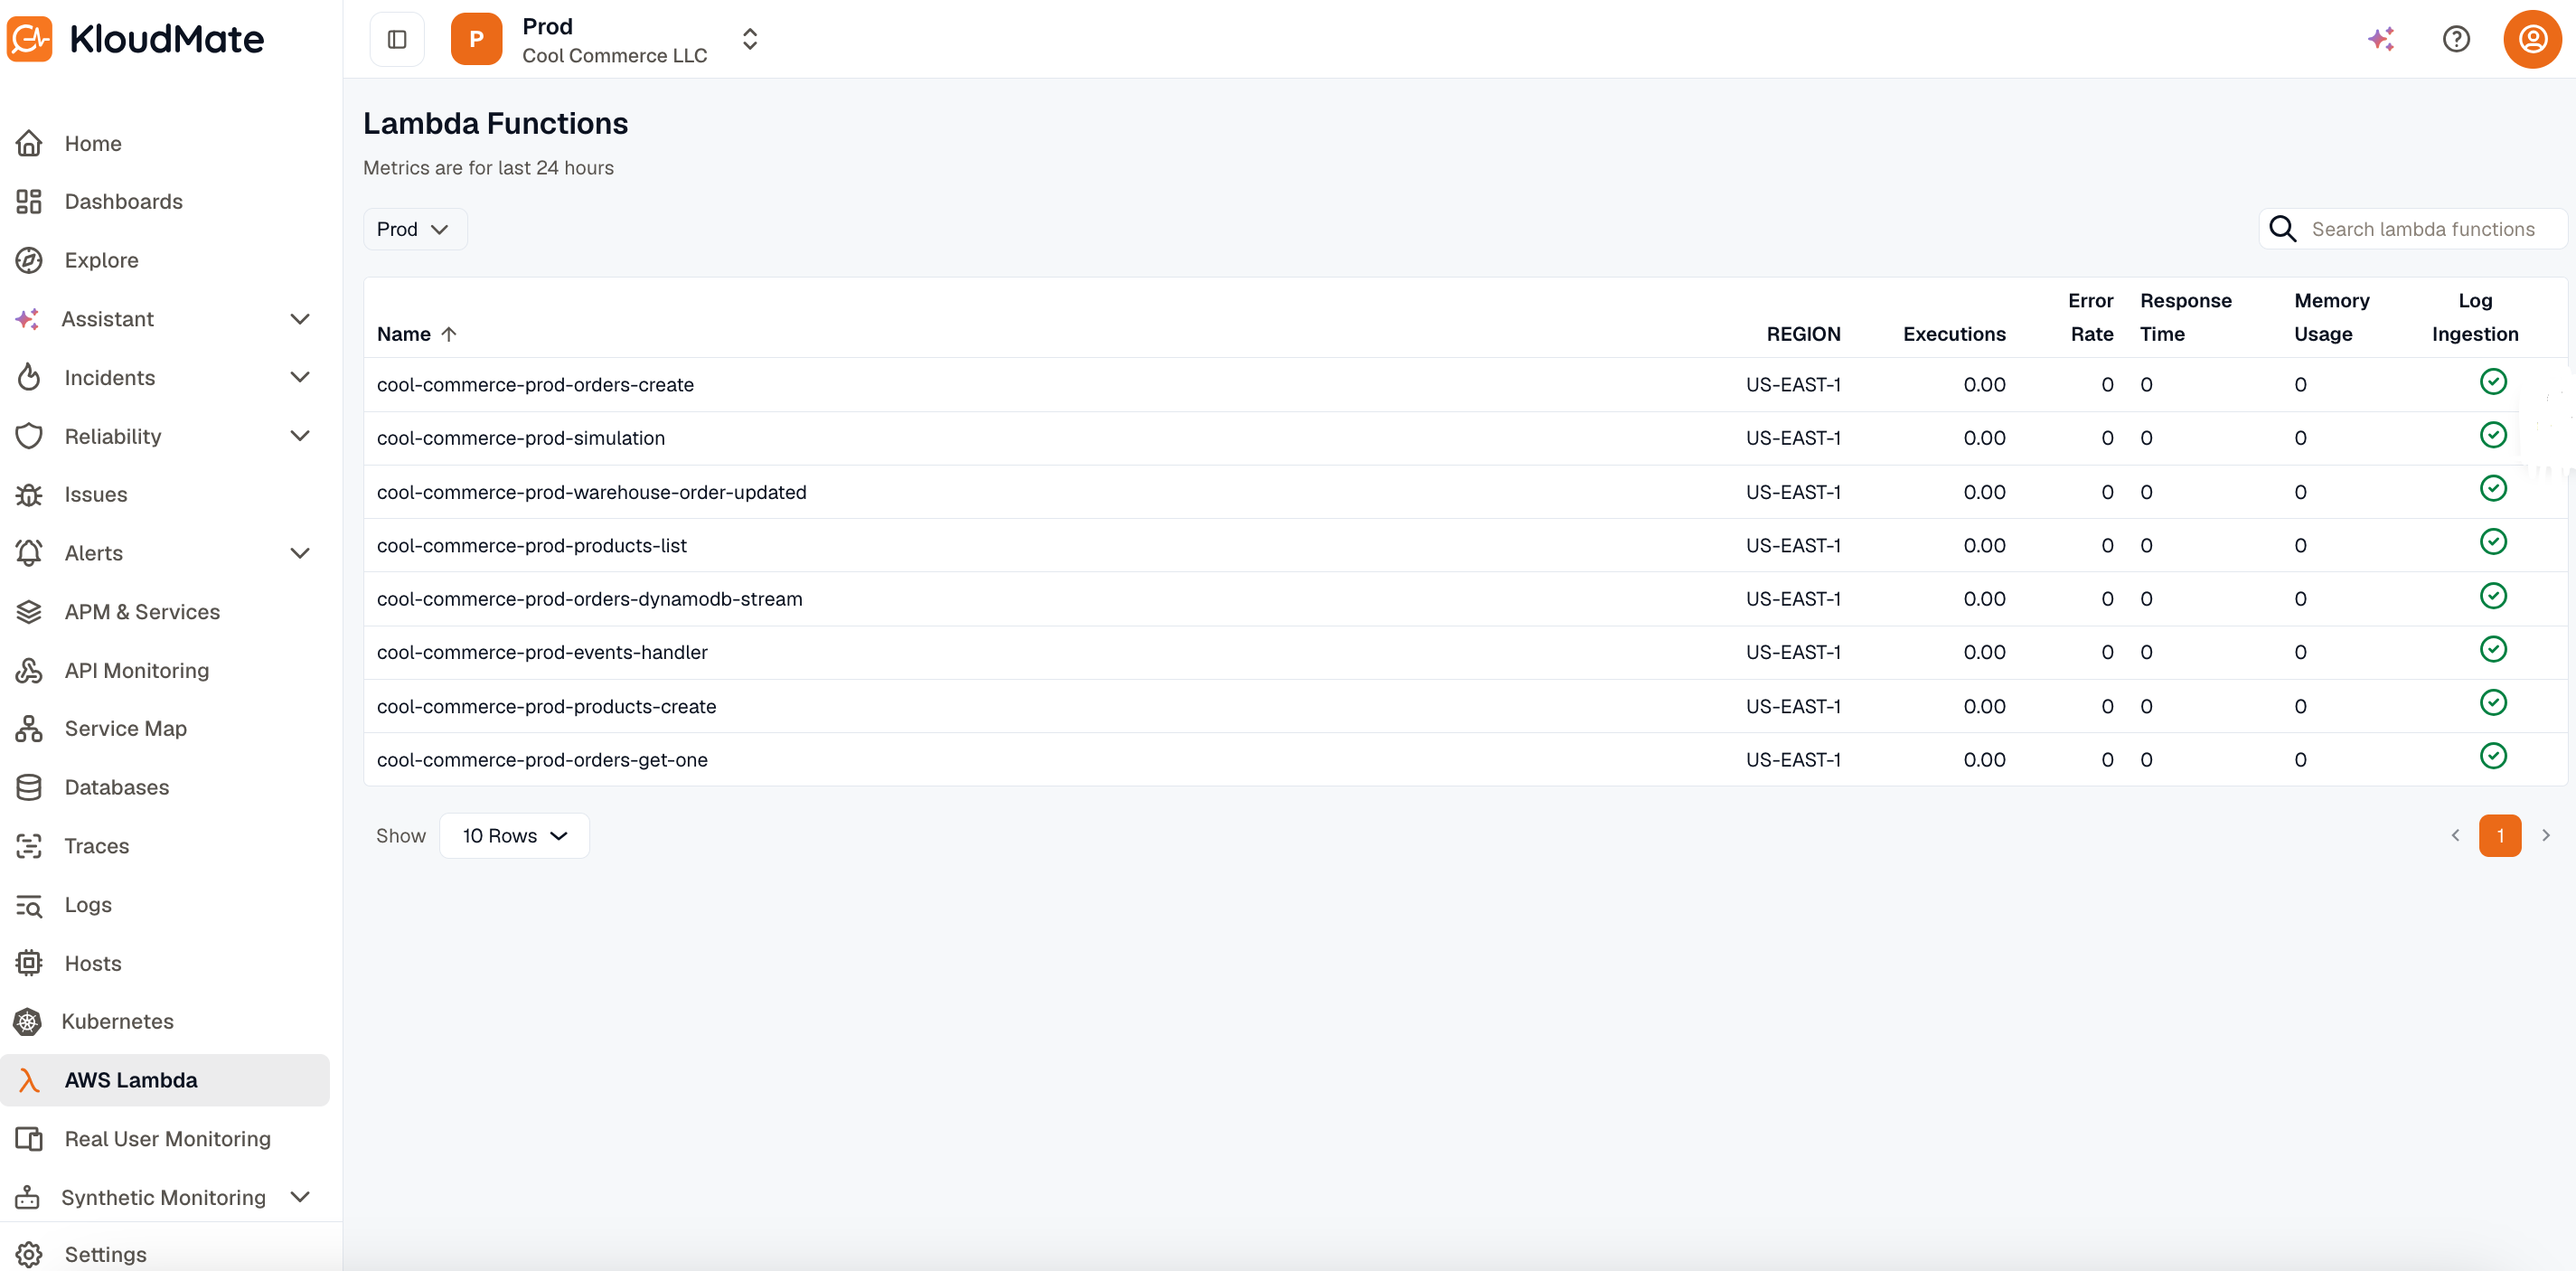Click the Executions column header
The height and width of the screenshot is (1271, 2576).
(1954, 334)
